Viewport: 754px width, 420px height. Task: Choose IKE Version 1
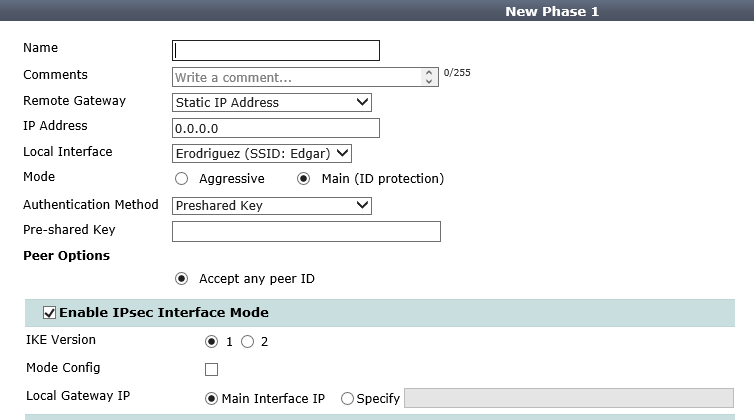click(211, 342)
